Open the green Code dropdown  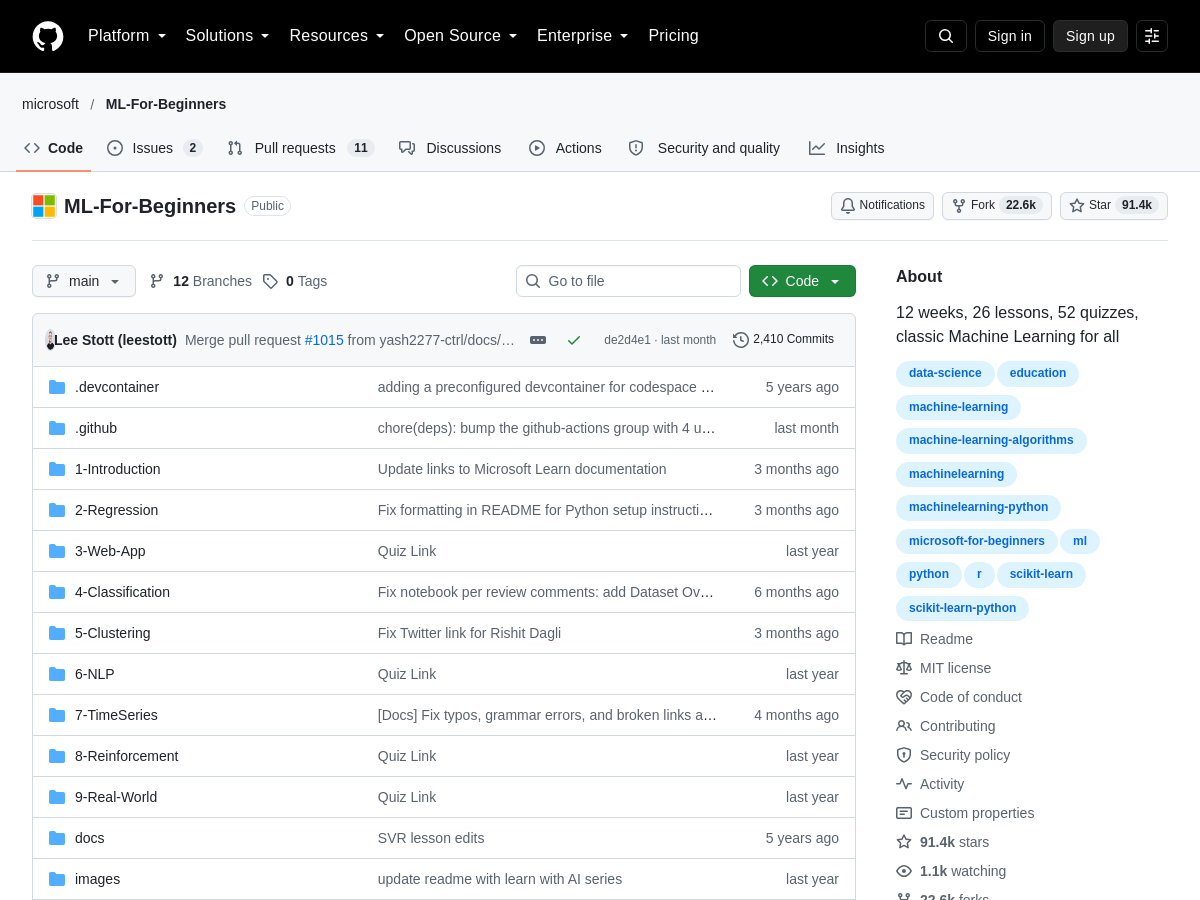click(802, 281)
